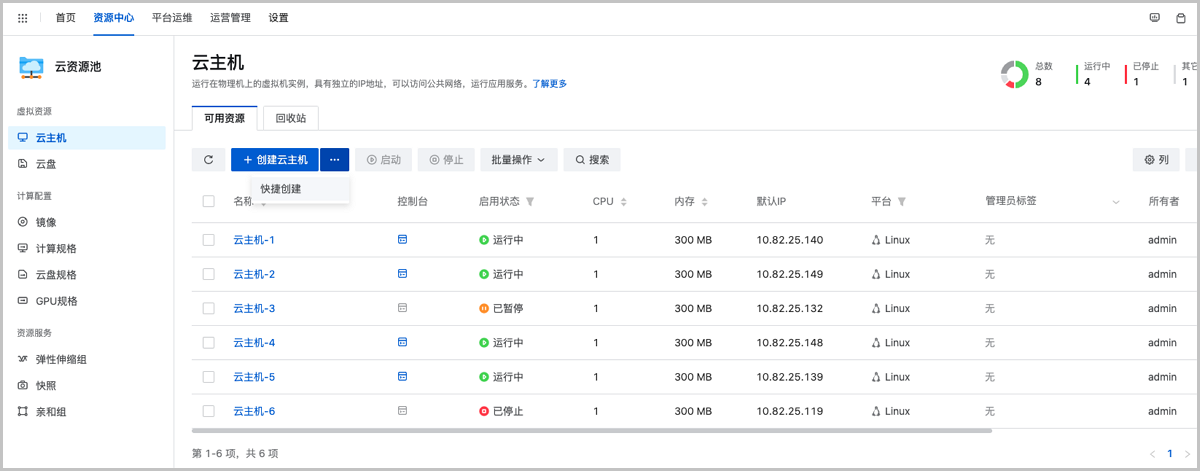Open the more options ellipsis button
This screenshot has height=471, width=1200.
coord(335,160)
